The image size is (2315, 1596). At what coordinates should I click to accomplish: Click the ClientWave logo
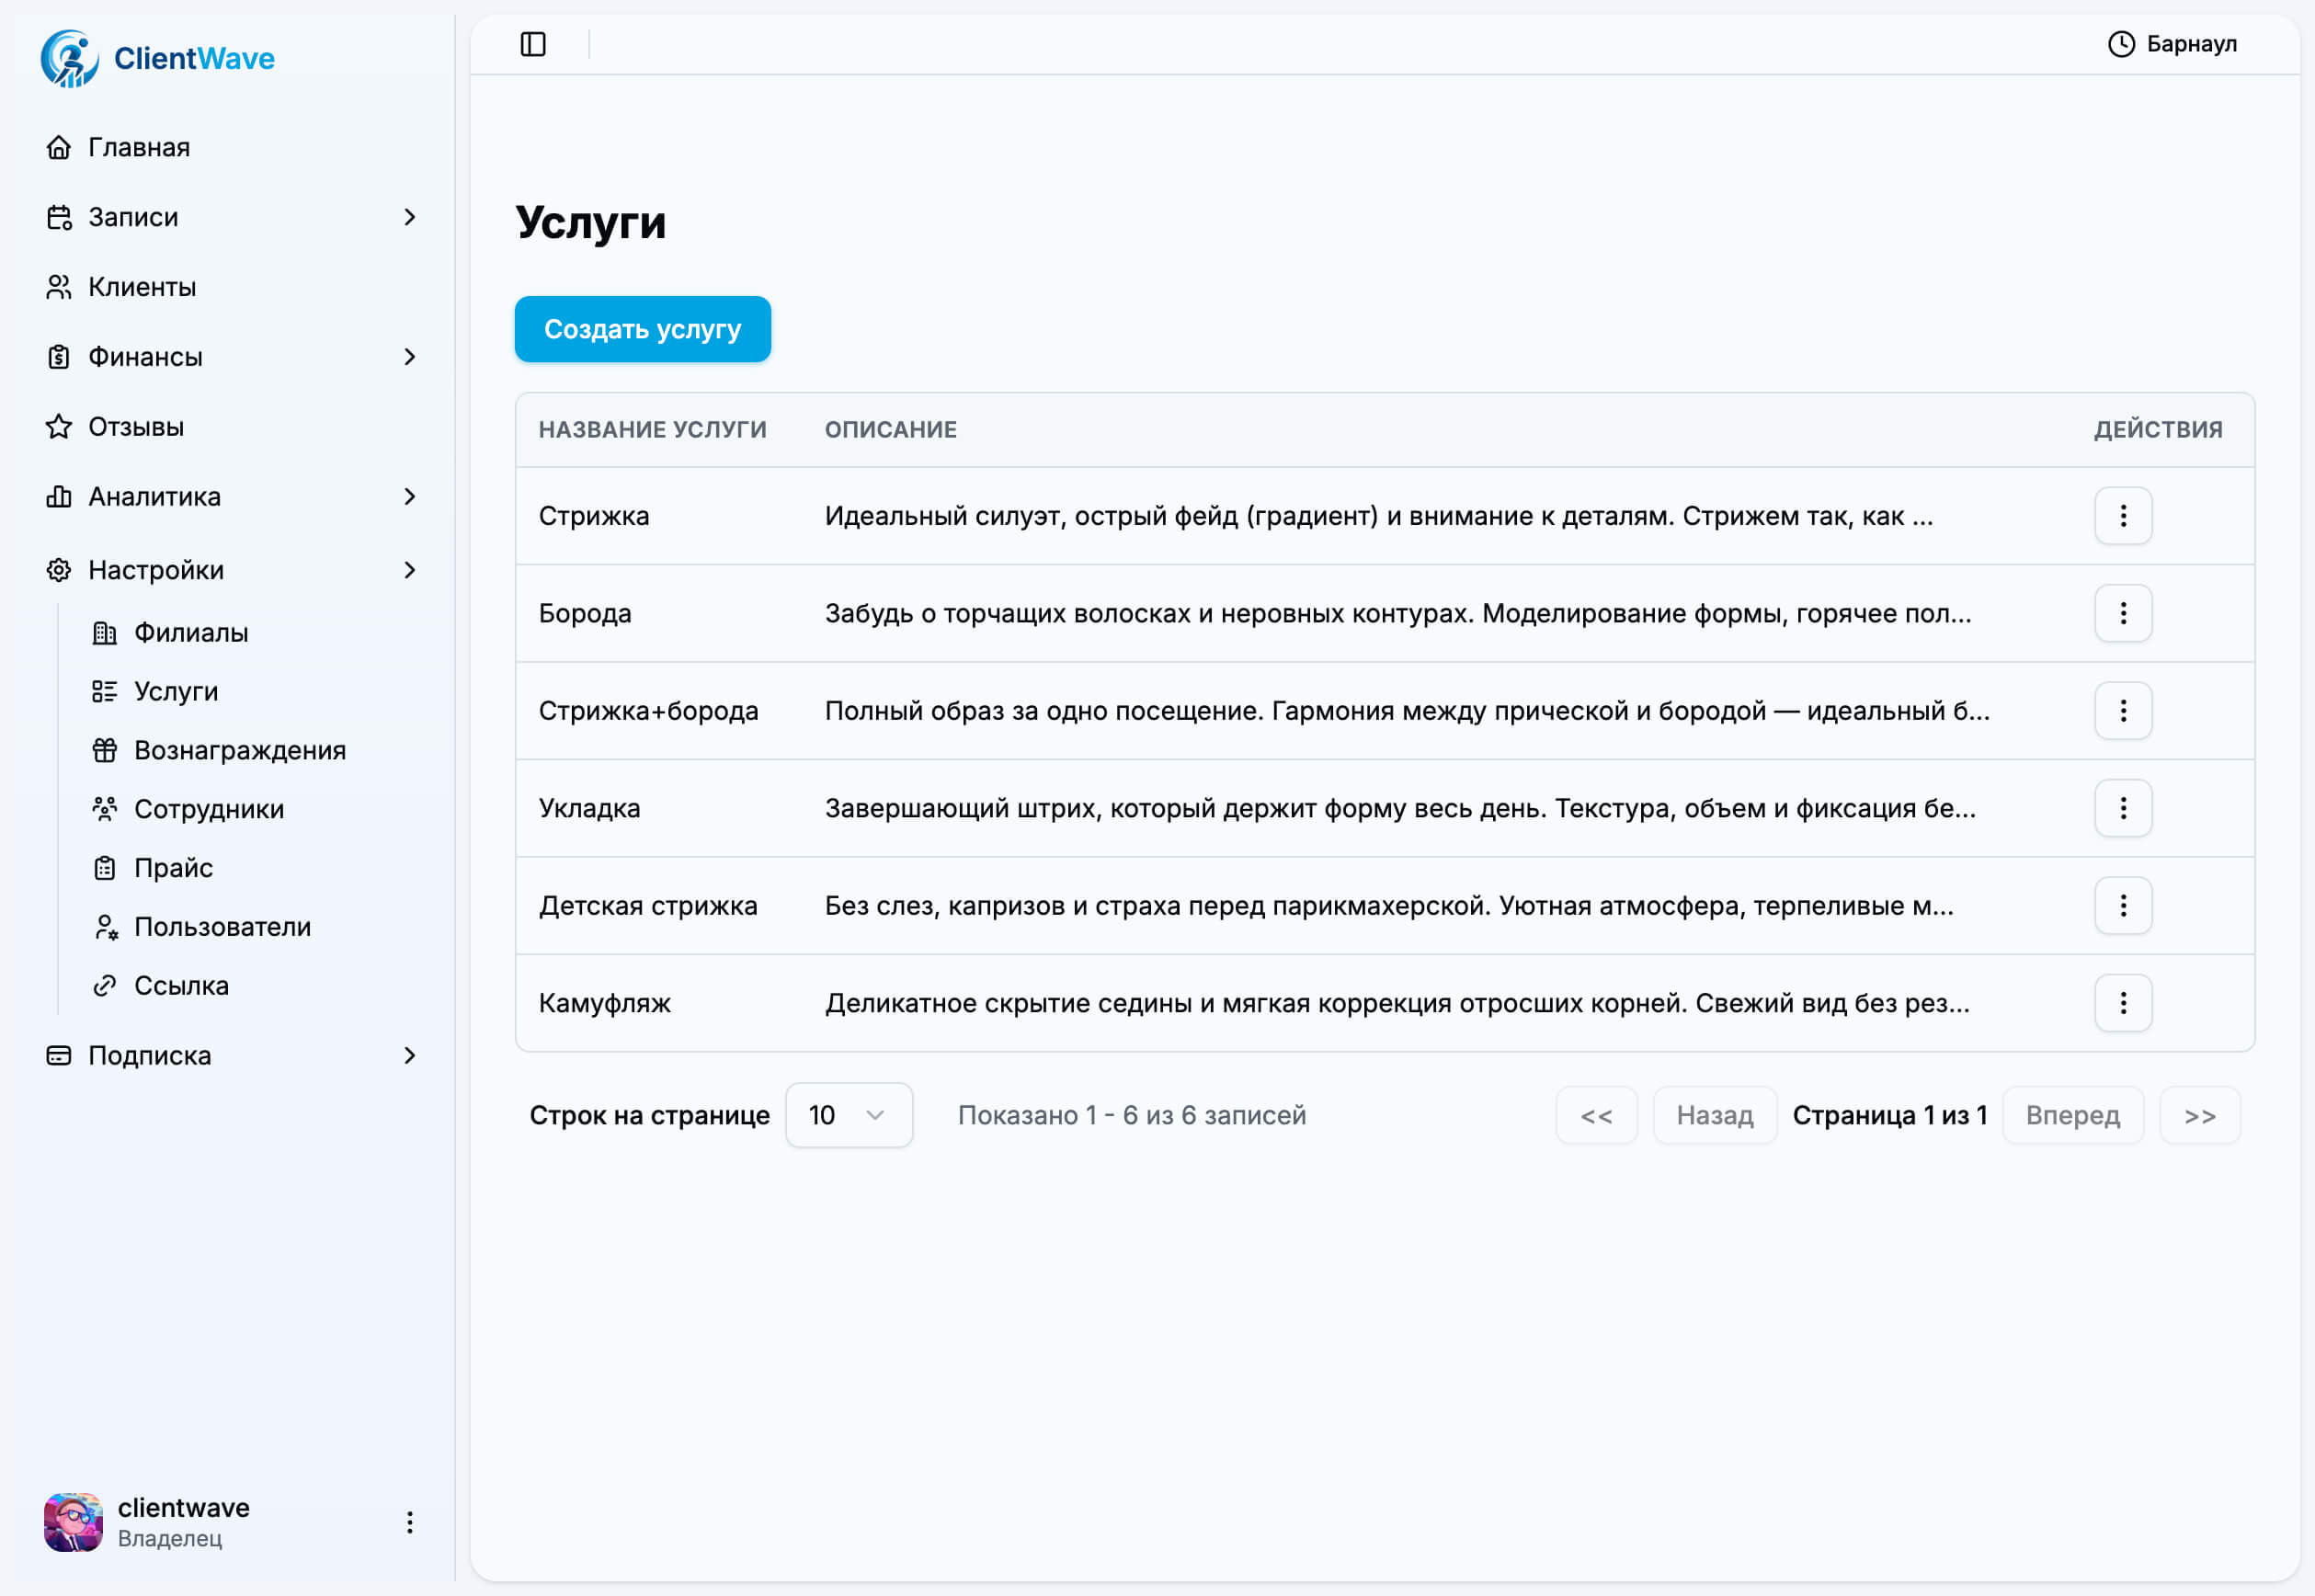pos(158,58)
